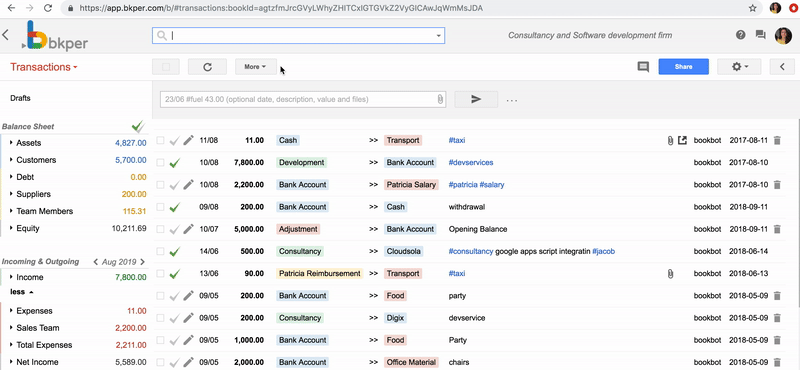Toggle the select-all checkbox in toolbar
The image size is (800, 370).
[166, 67]
